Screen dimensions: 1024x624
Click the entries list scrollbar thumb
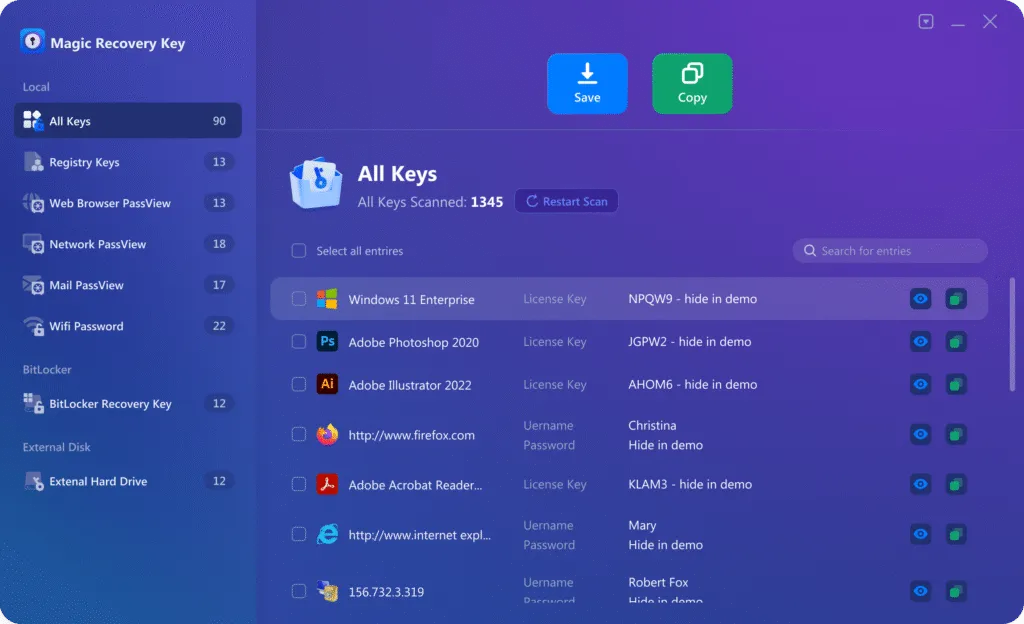(1012, 335)
